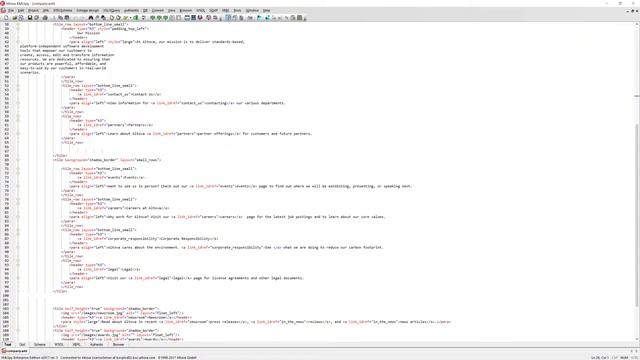Screen dimensions: 640x360
Task: Open the Edit menu
Action: click(21, 10)
